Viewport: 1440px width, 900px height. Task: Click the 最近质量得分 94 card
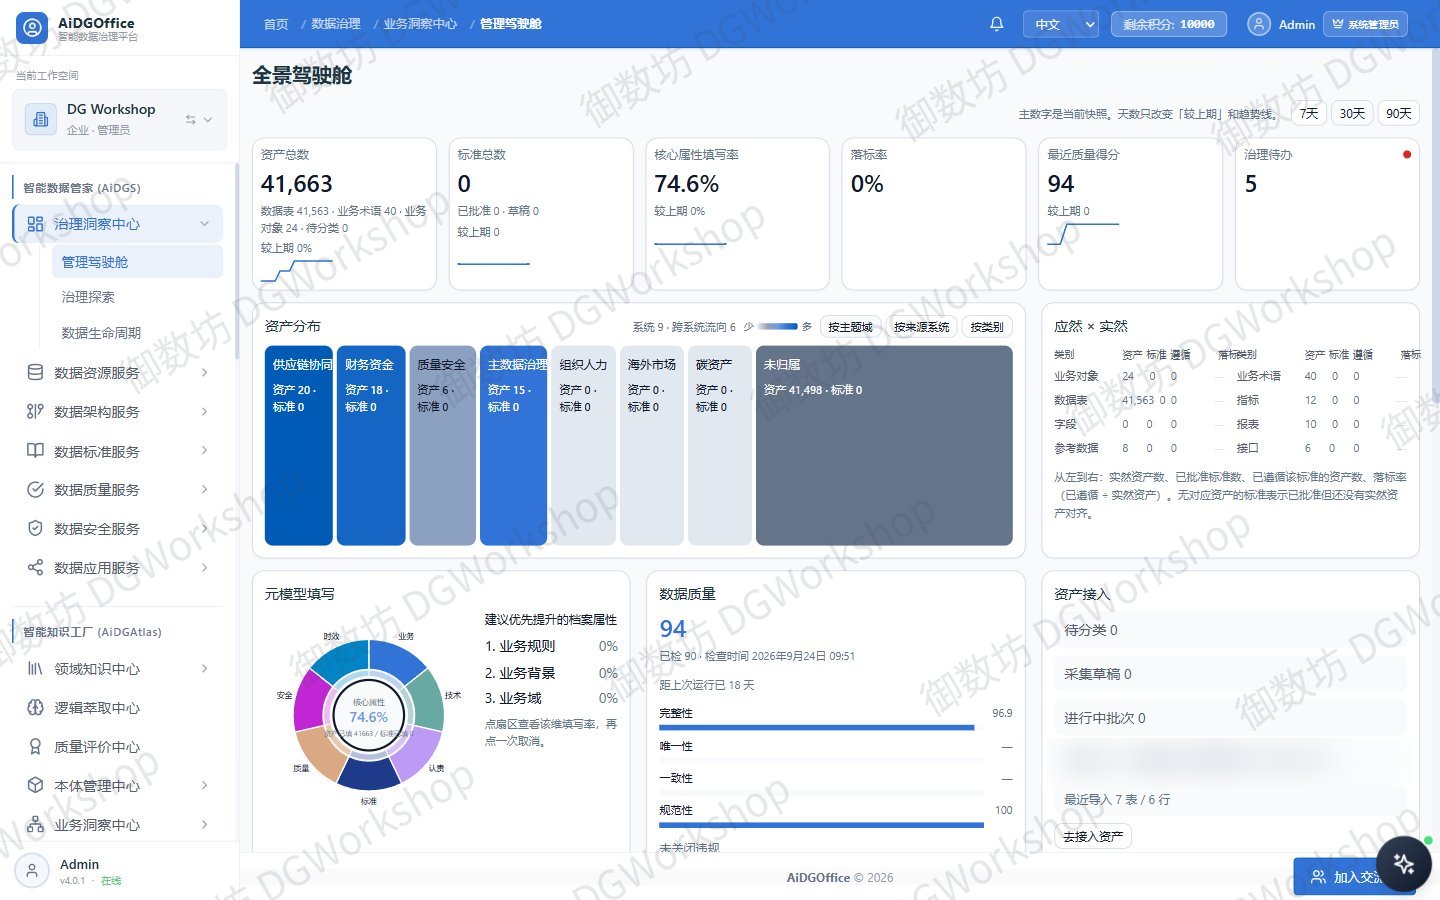(x=1130, y=214)
